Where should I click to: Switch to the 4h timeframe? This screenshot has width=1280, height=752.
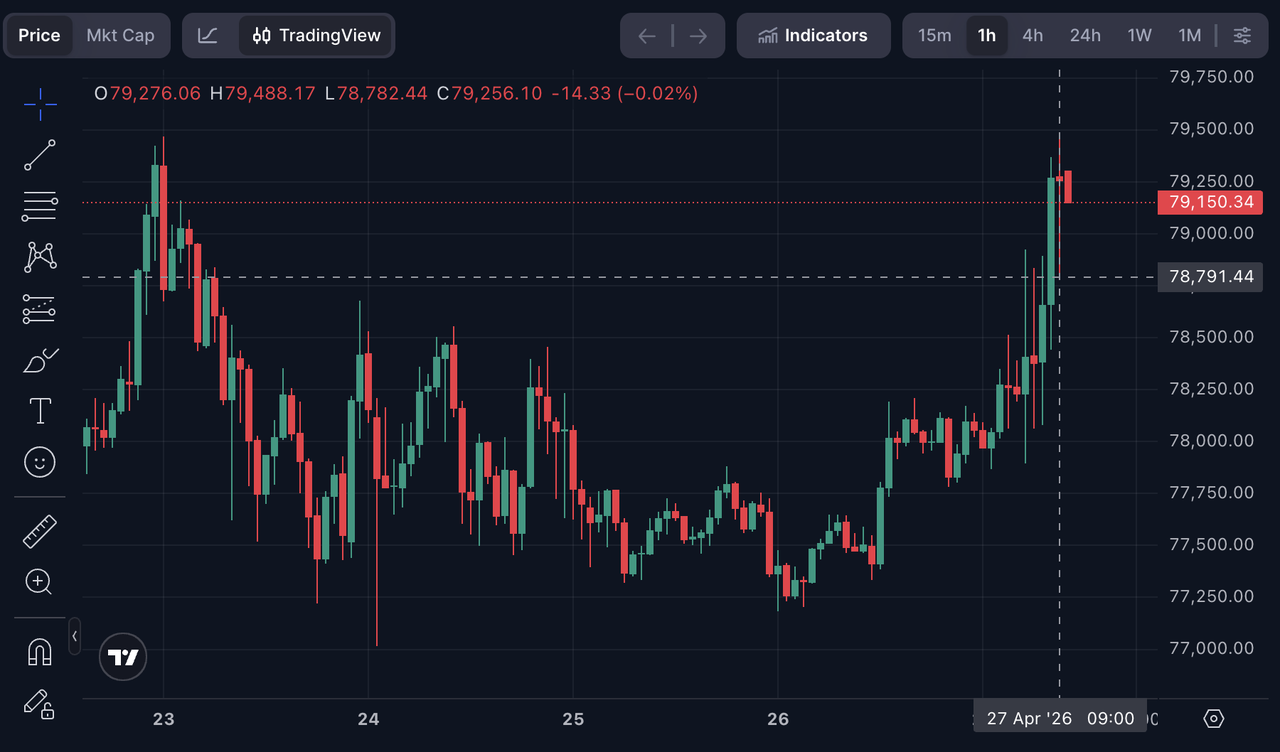[x=1032, y=36]
